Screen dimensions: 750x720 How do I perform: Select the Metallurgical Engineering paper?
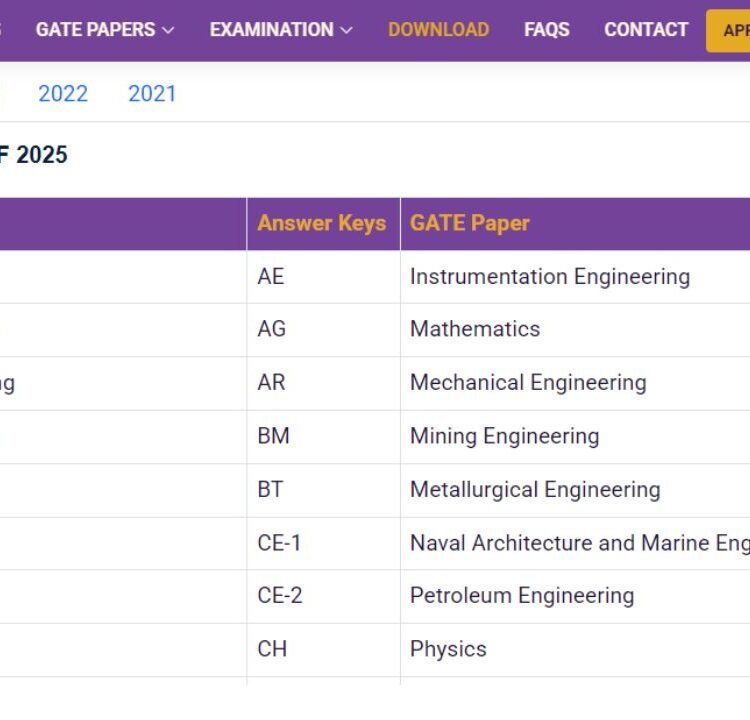click(x=535, y=490)
